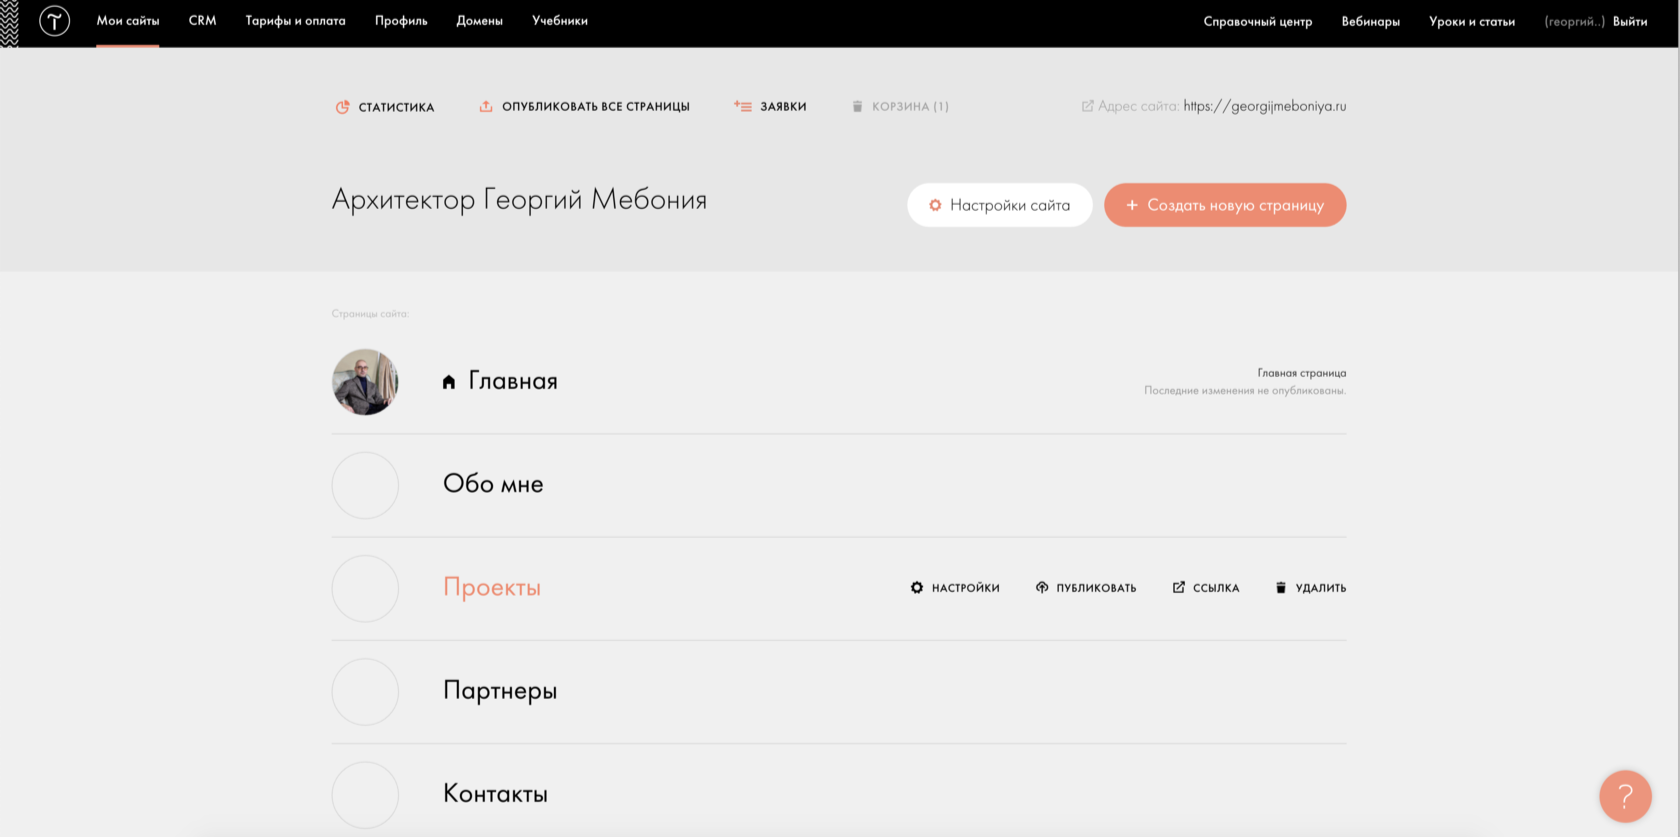
Task: Open Тарифы и оплата menu
Action: [295, 21]
